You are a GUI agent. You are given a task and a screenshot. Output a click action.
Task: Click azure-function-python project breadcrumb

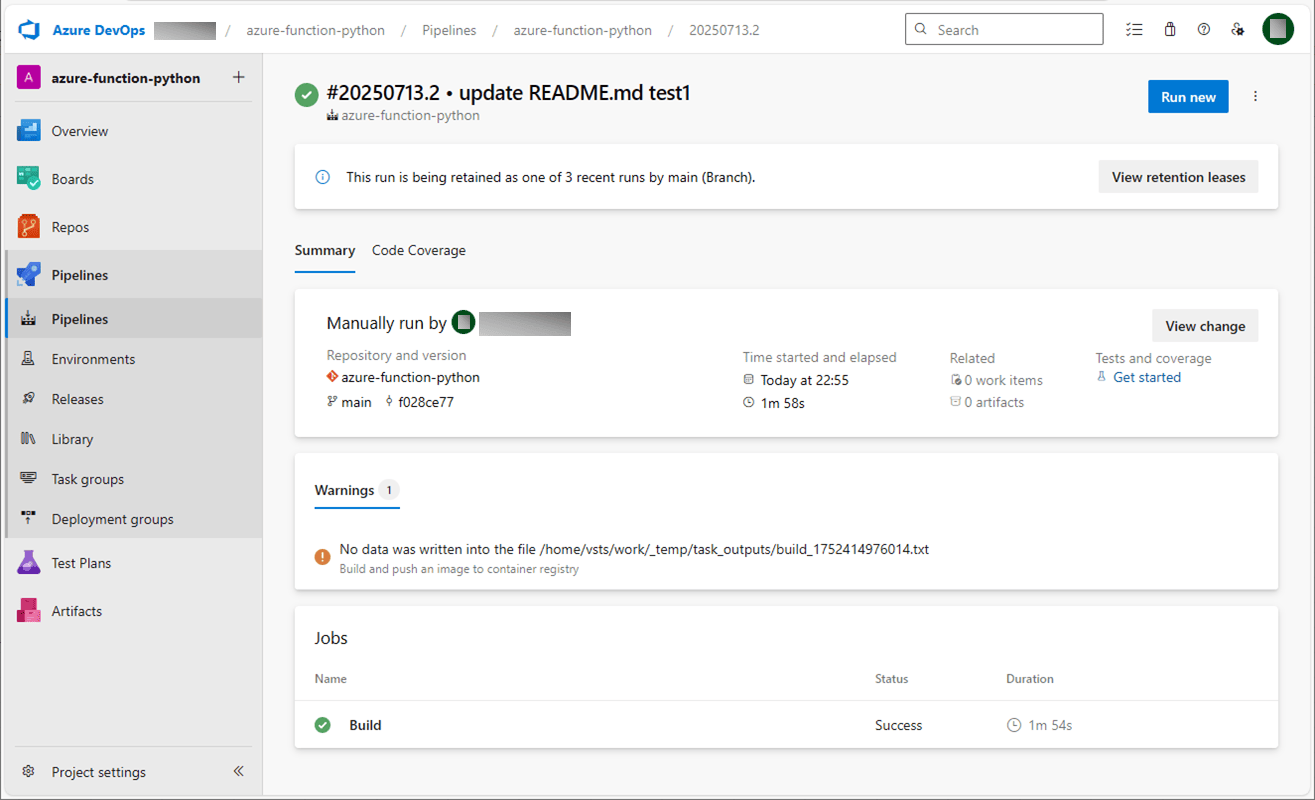click(x=316, y=30)
